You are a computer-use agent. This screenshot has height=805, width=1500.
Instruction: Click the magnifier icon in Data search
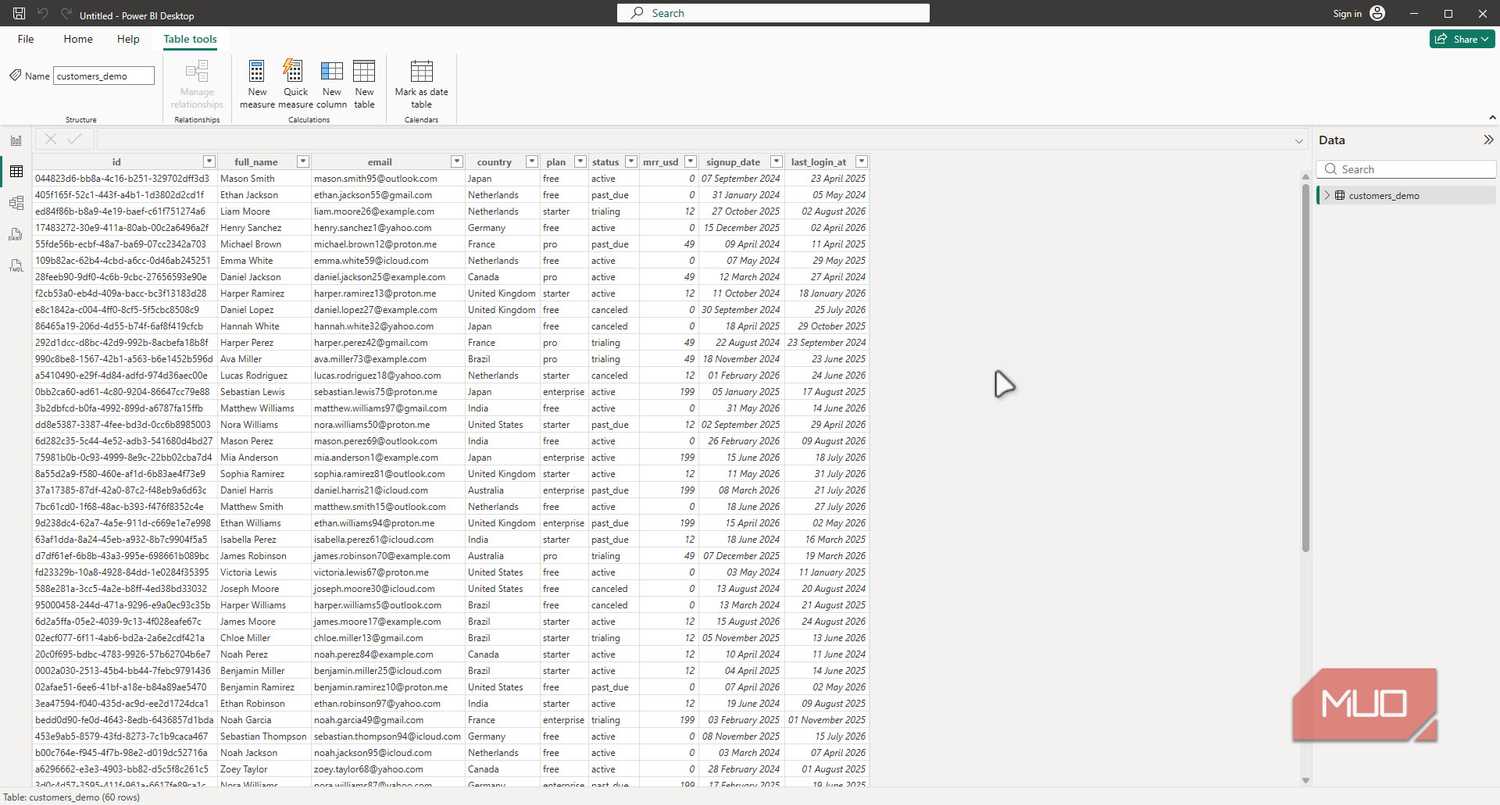click(x=1329, y=169)
